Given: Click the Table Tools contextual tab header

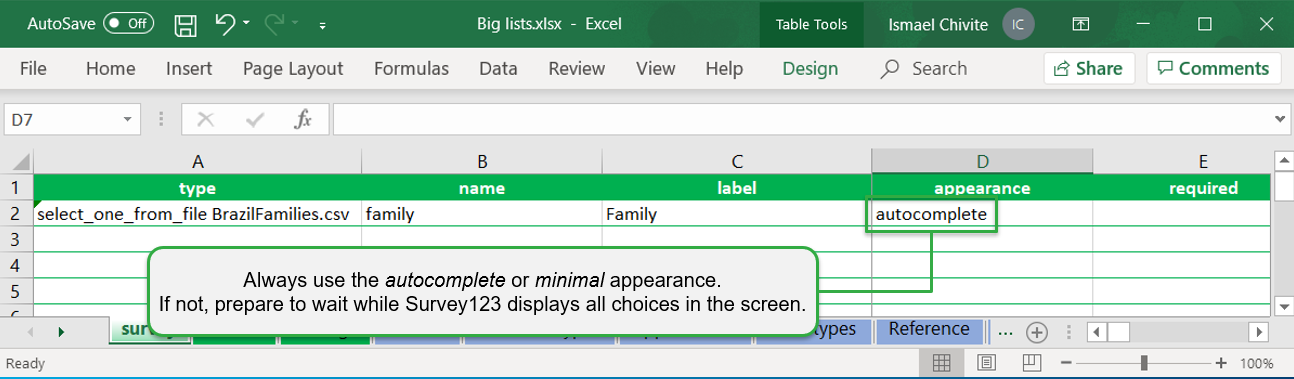Looking at the screenshot, I should coord(811,24).
